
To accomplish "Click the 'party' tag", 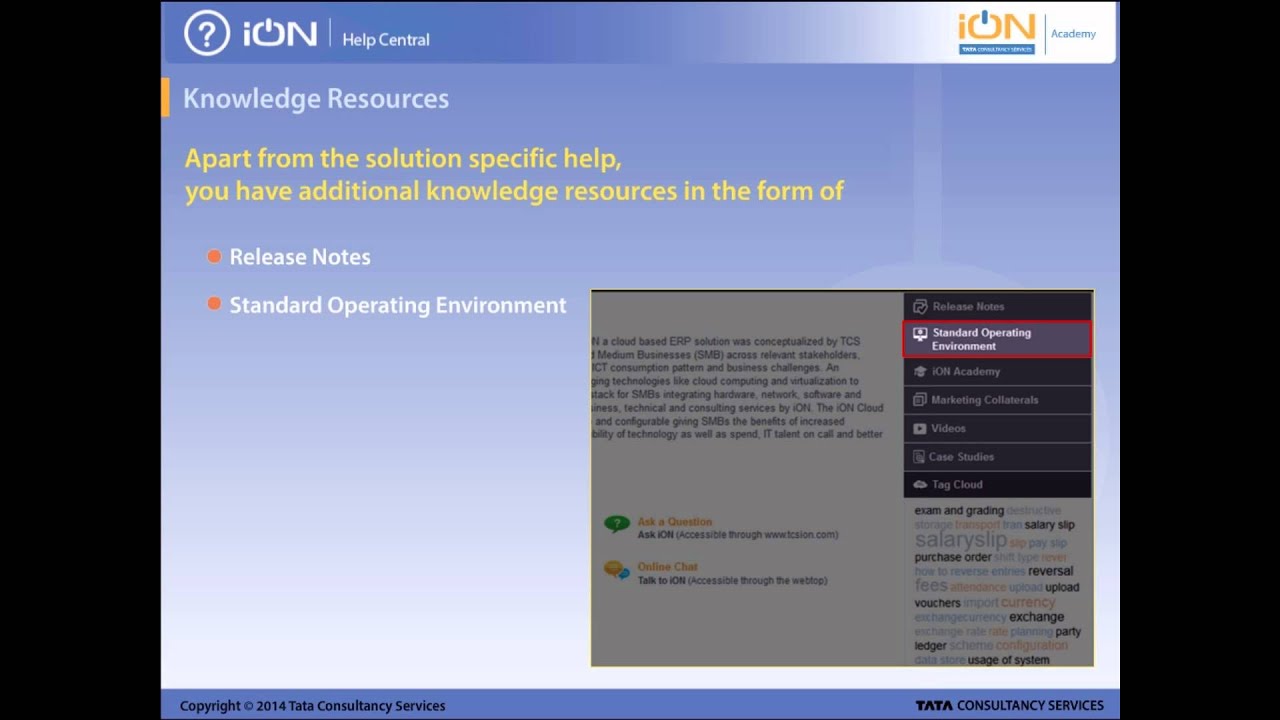I will pos(1068,632).
